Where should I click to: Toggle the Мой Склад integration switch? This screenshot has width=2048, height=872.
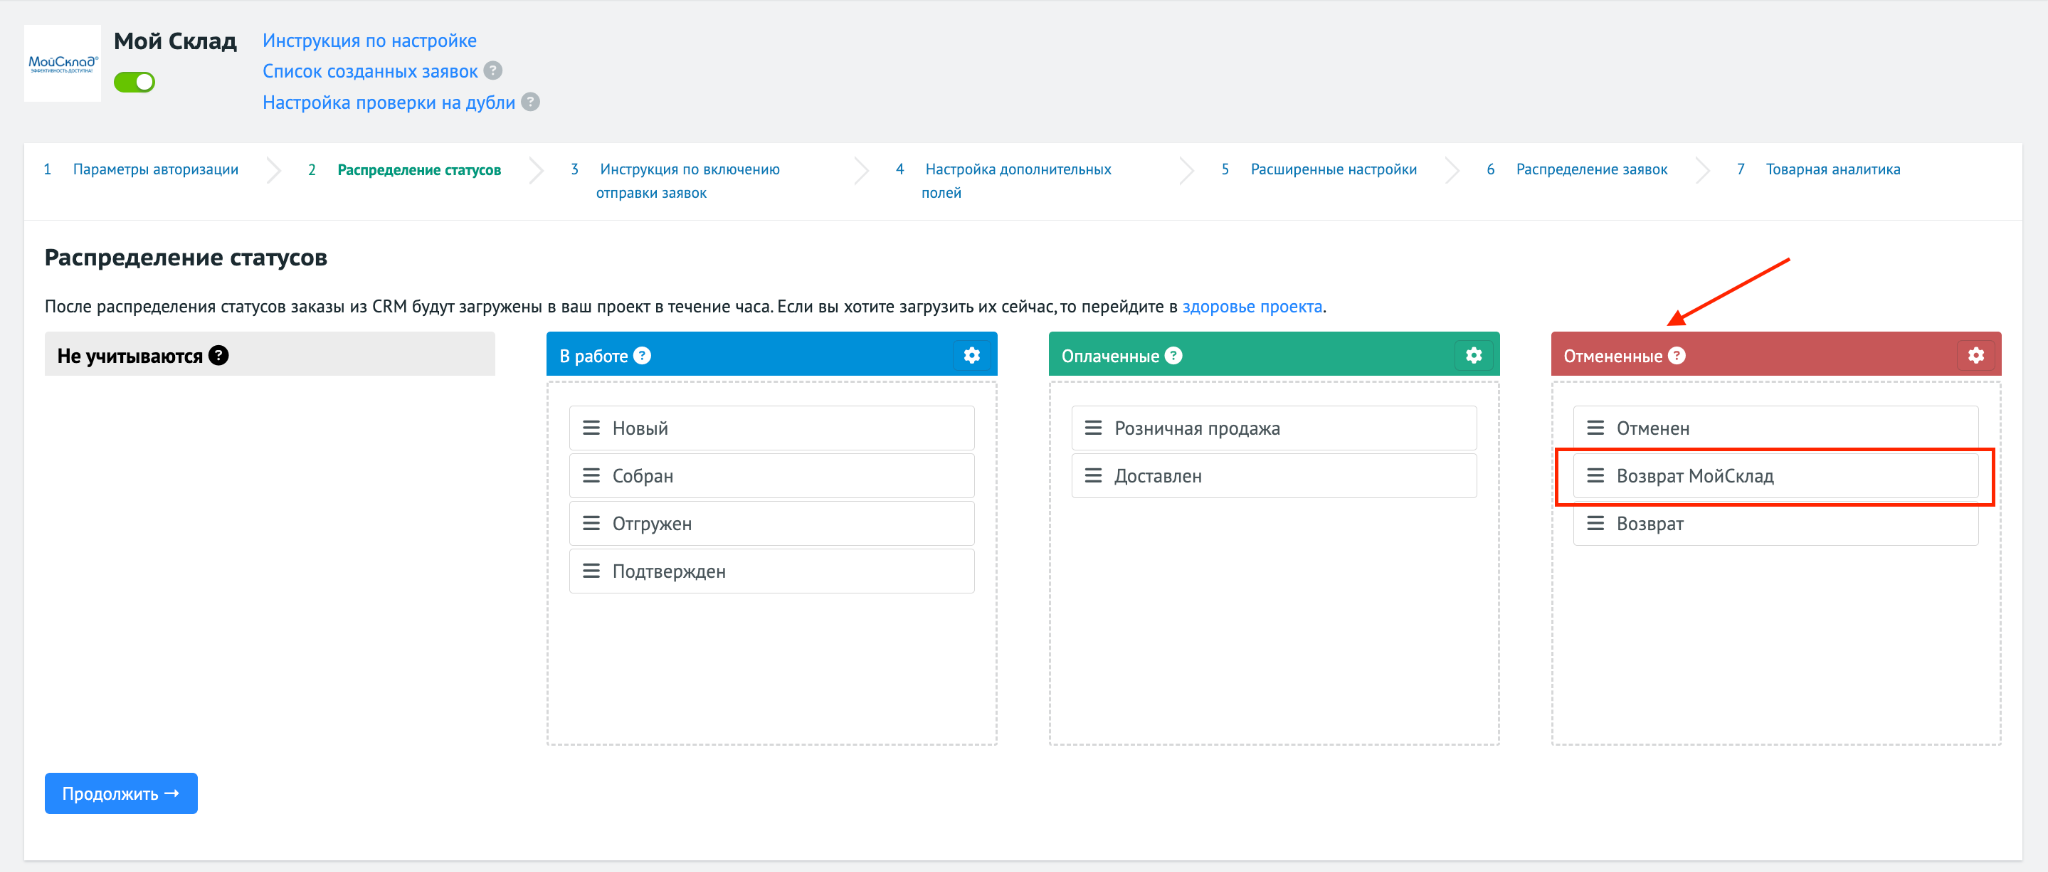point(134,82)
